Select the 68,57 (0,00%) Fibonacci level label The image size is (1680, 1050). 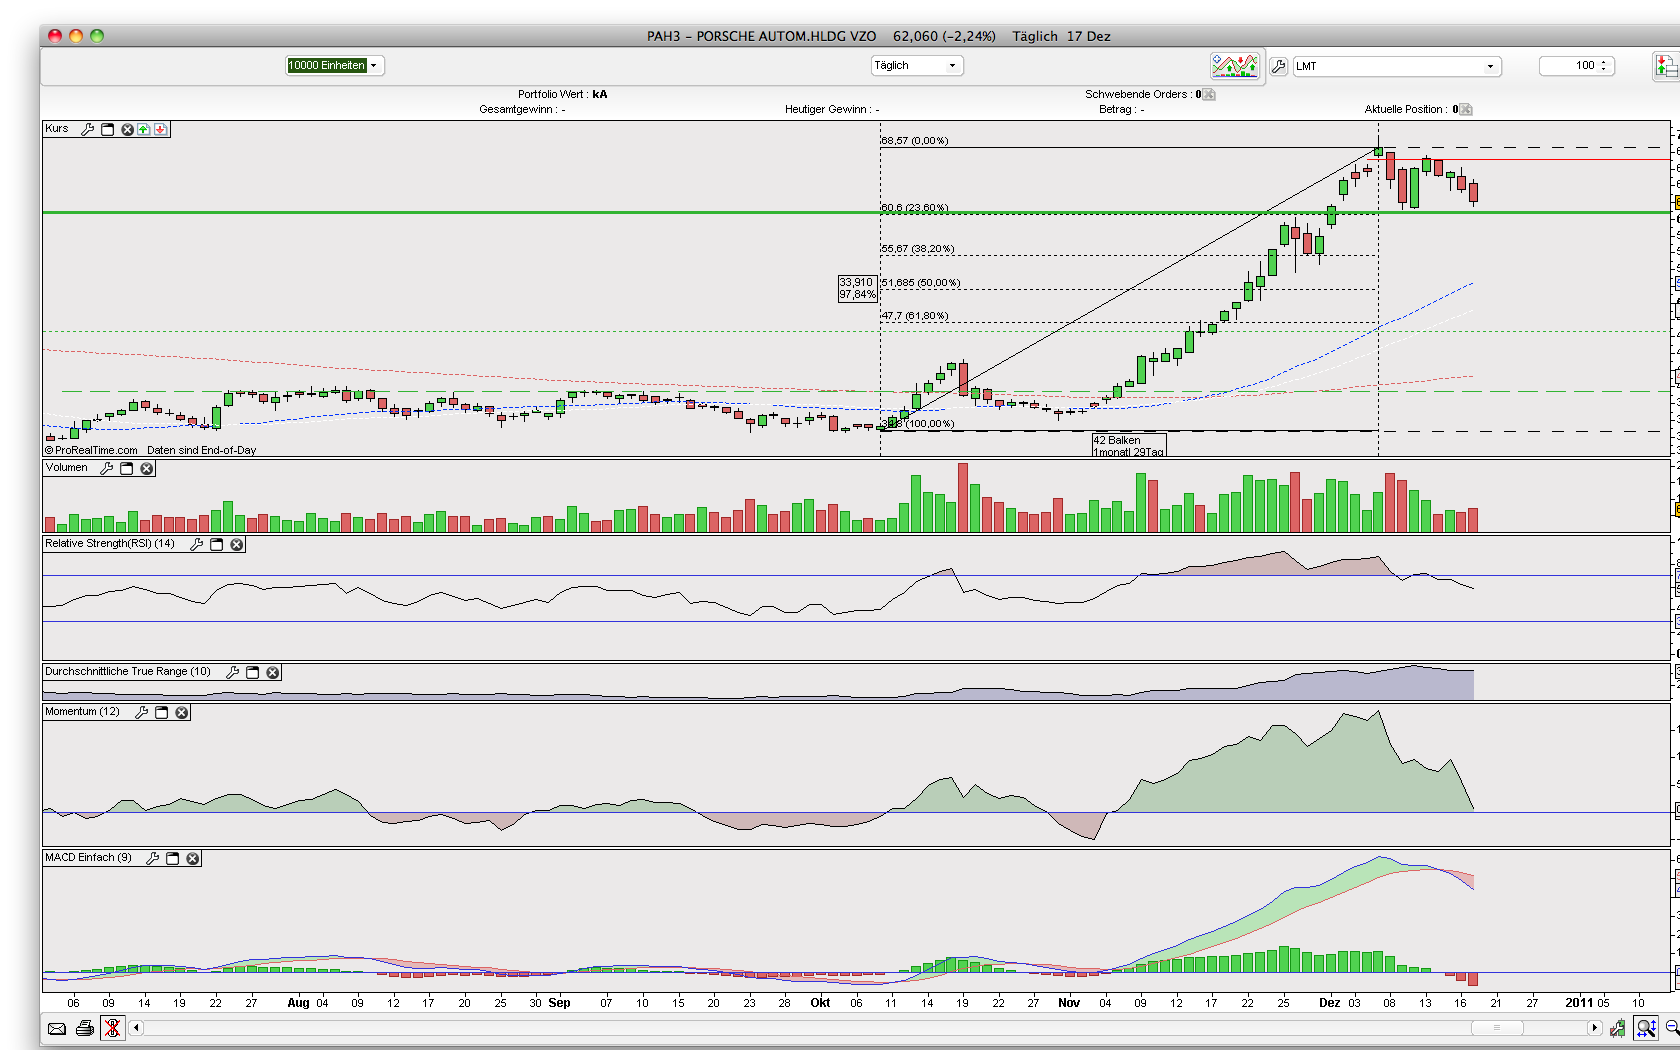point(915,141)
